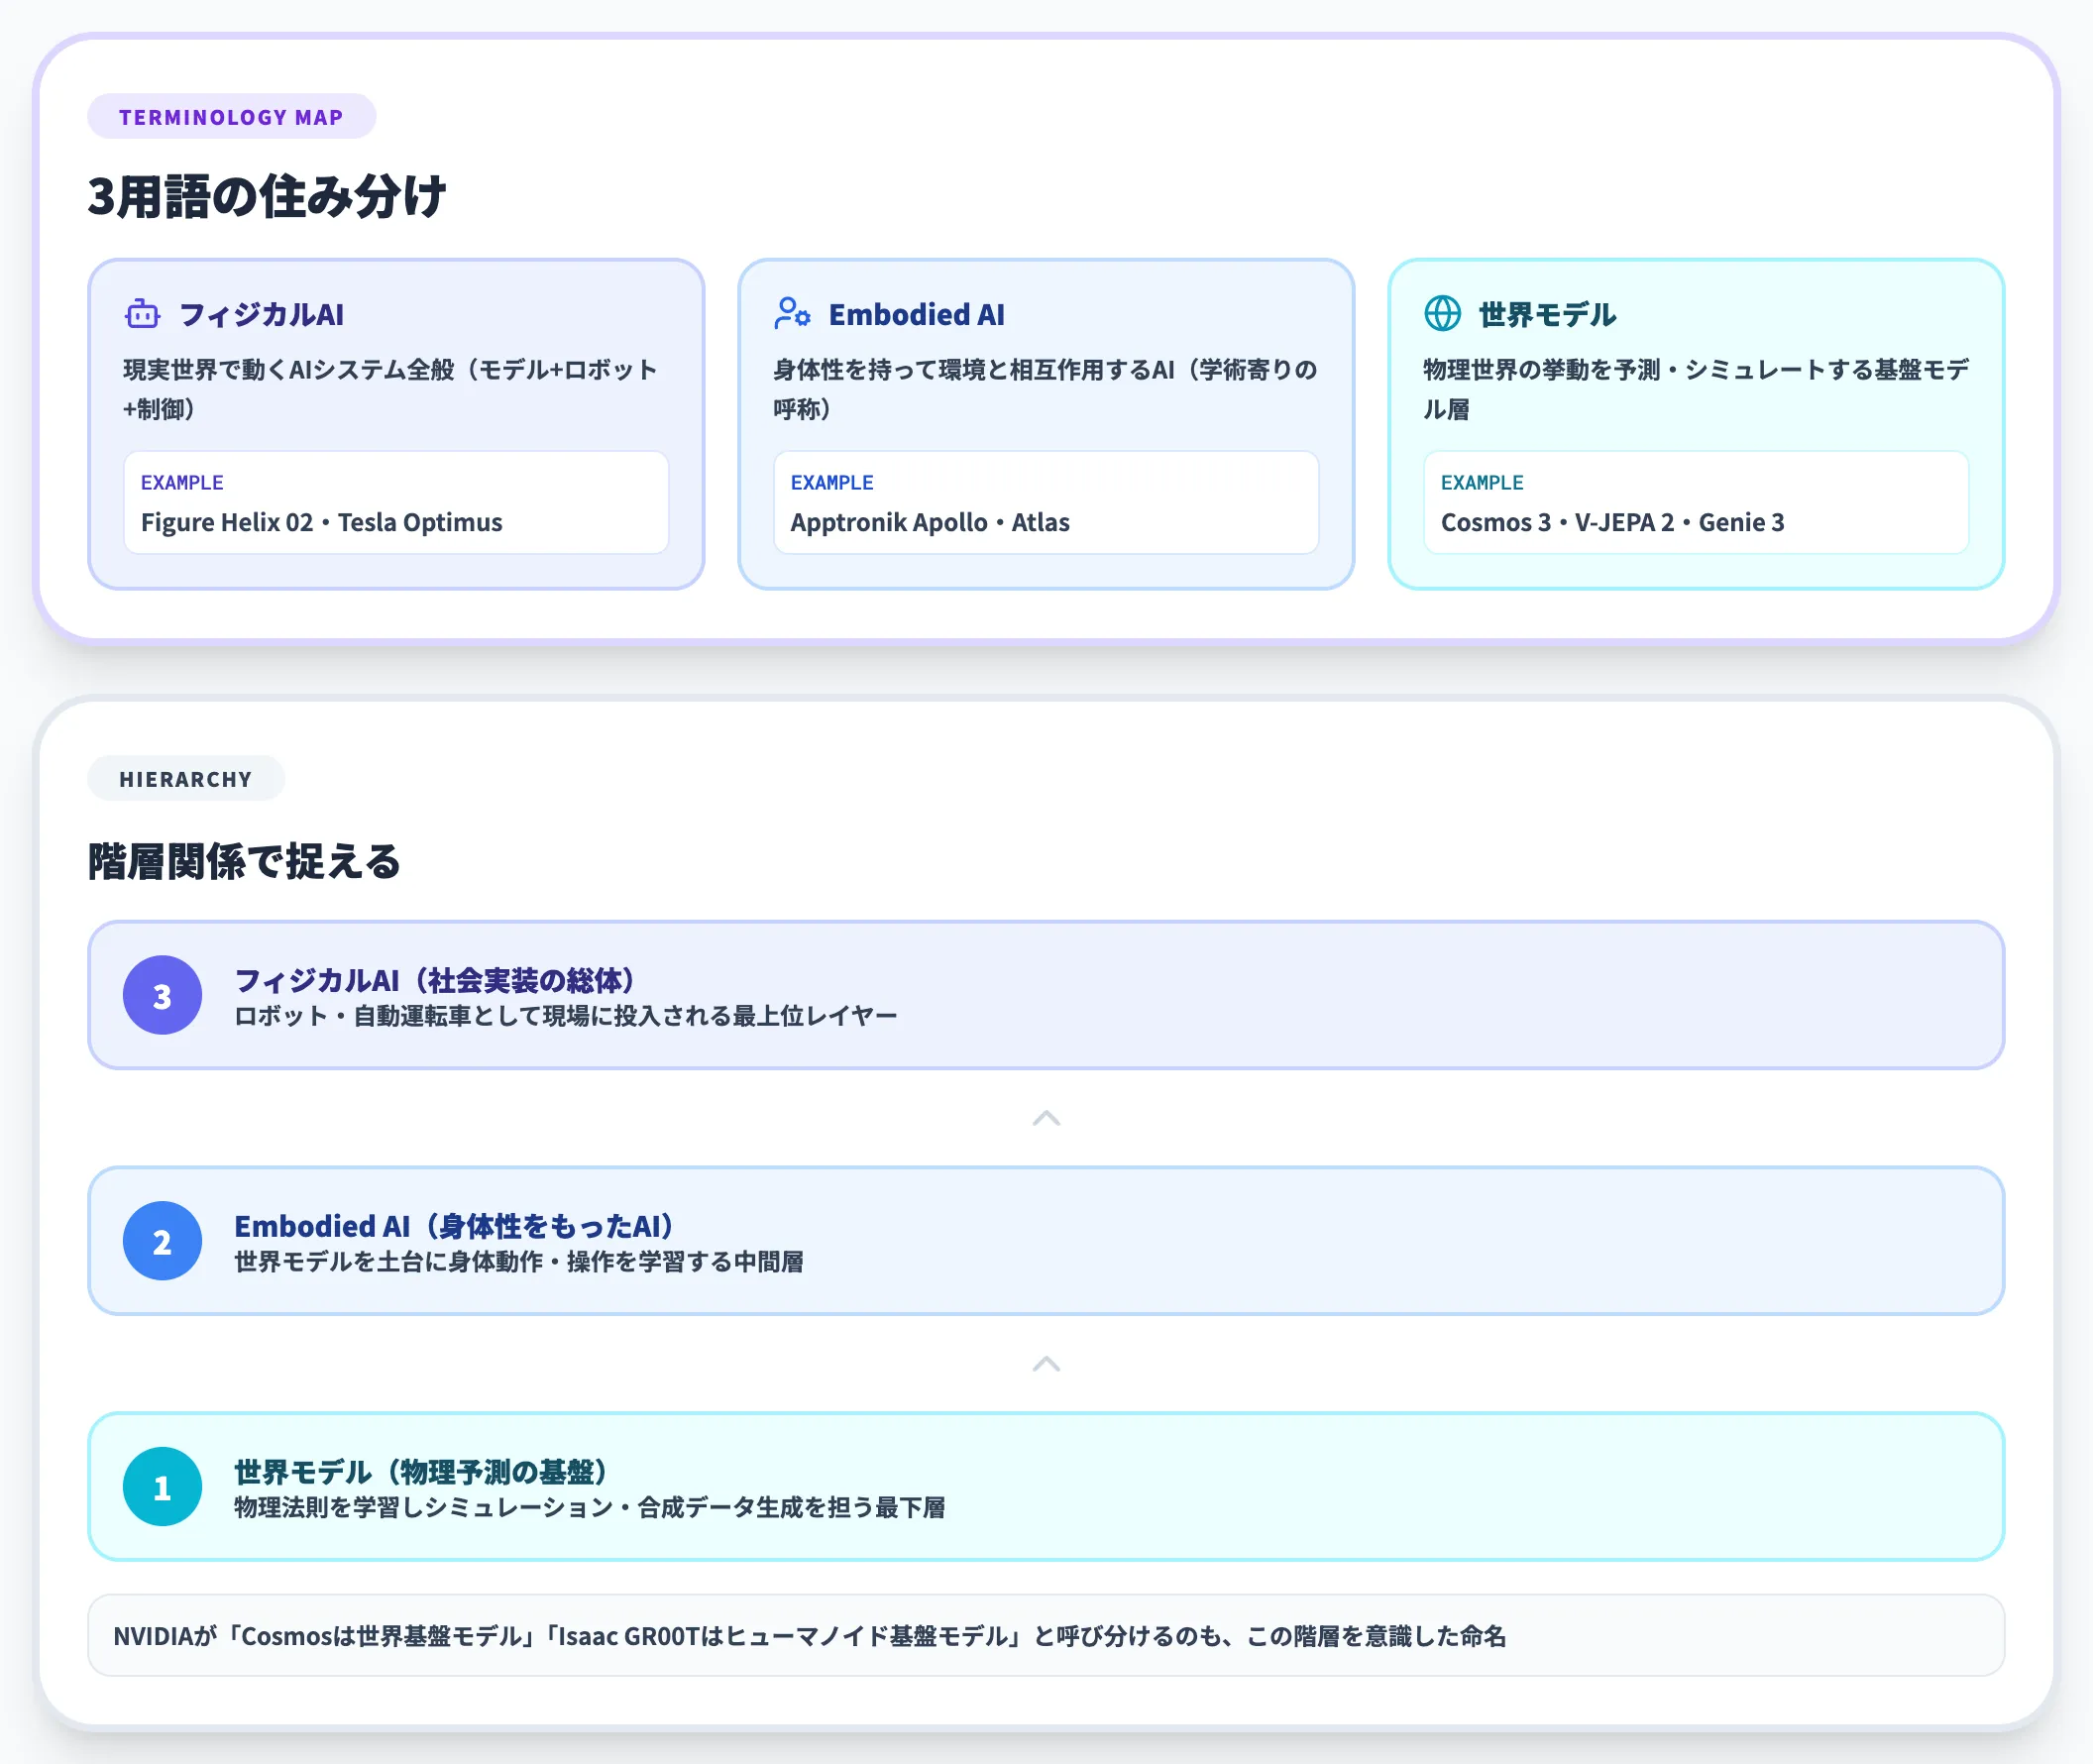
Task: Click the NVIDIA Cosmos naming note
Action: 1046,1635
